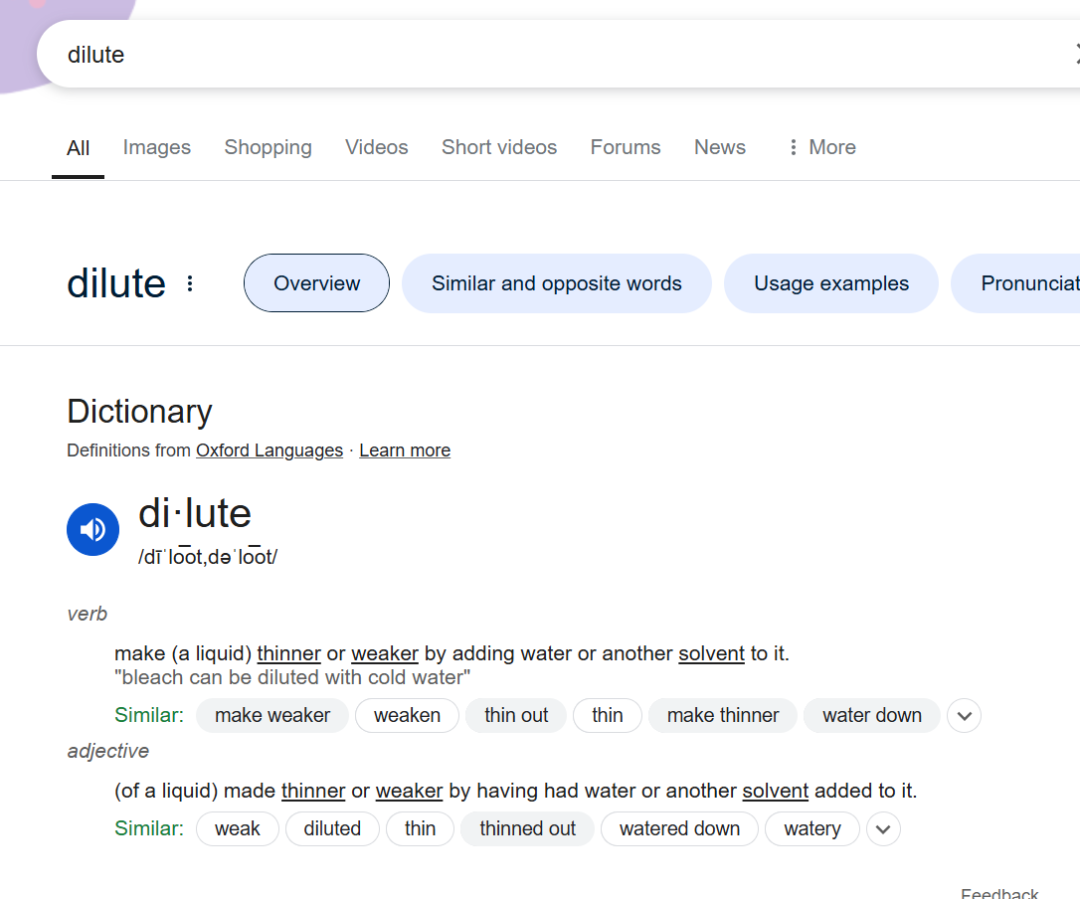Go to the Videos tab
Screen dimensions: 1080x899
click(377, 147)
